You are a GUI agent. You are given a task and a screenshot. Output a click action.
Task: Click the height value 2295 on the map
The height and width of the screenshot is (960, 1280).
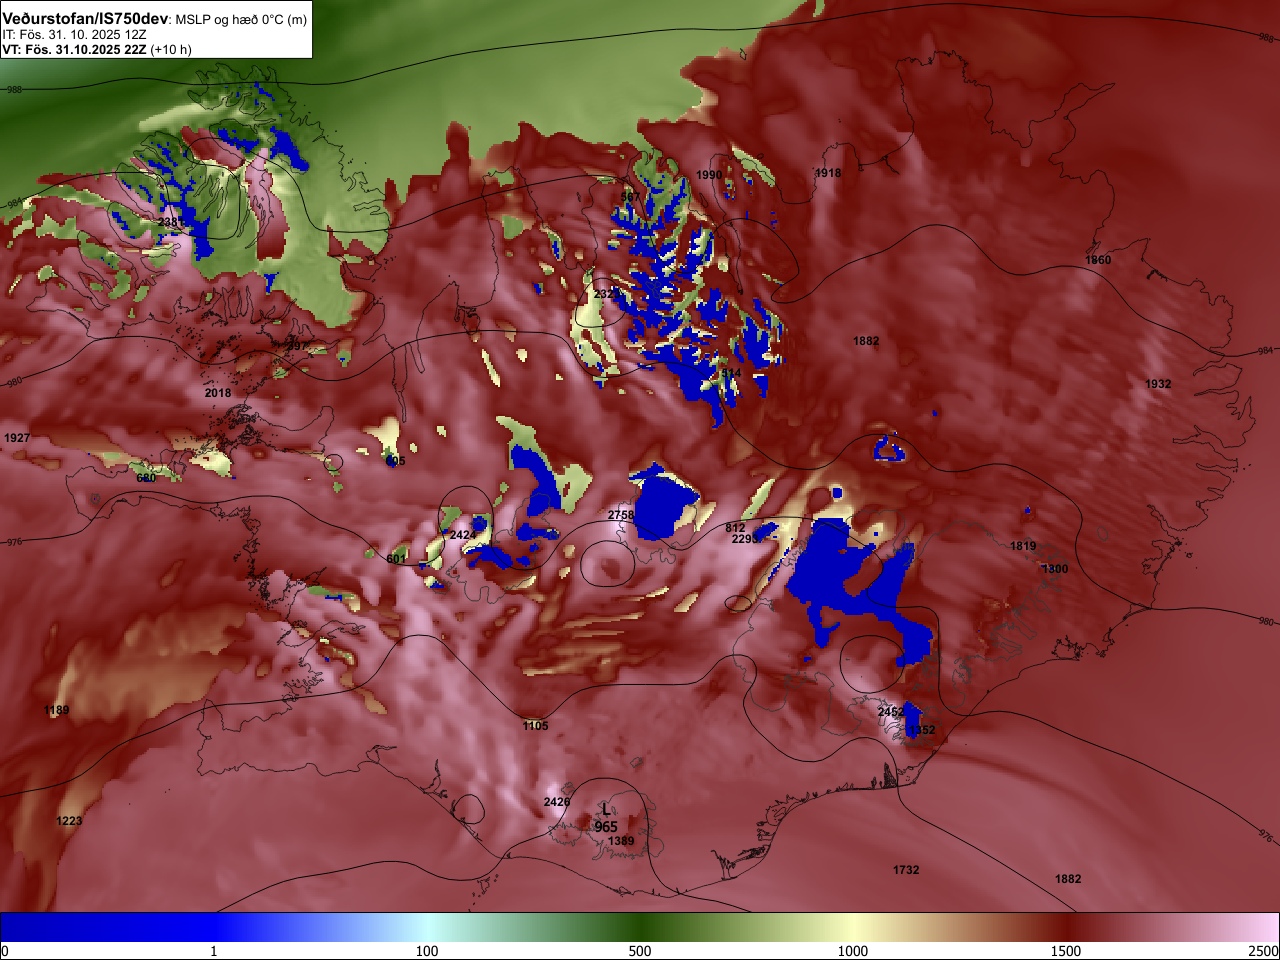[x=745, y=539]
